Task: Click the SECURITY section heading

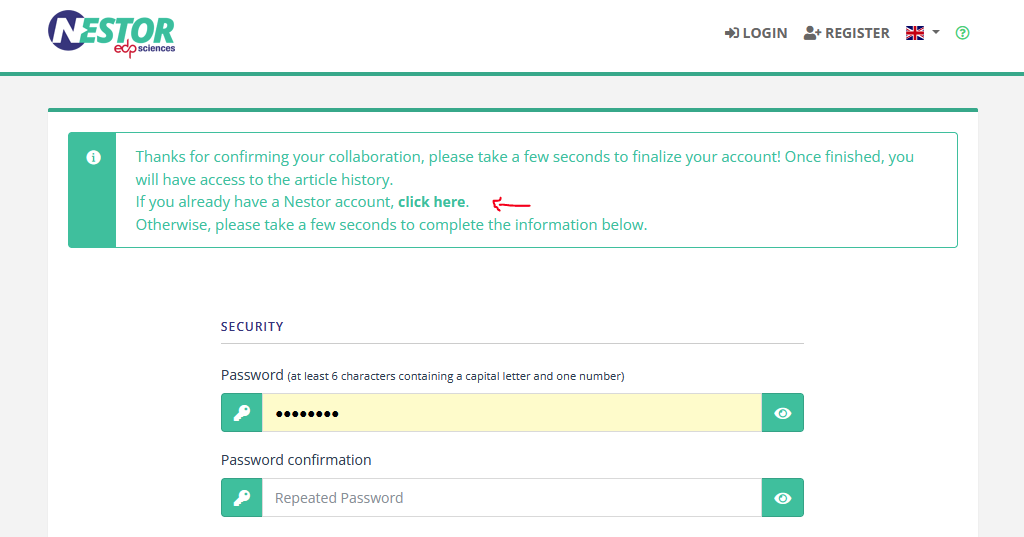Action: 252,327
